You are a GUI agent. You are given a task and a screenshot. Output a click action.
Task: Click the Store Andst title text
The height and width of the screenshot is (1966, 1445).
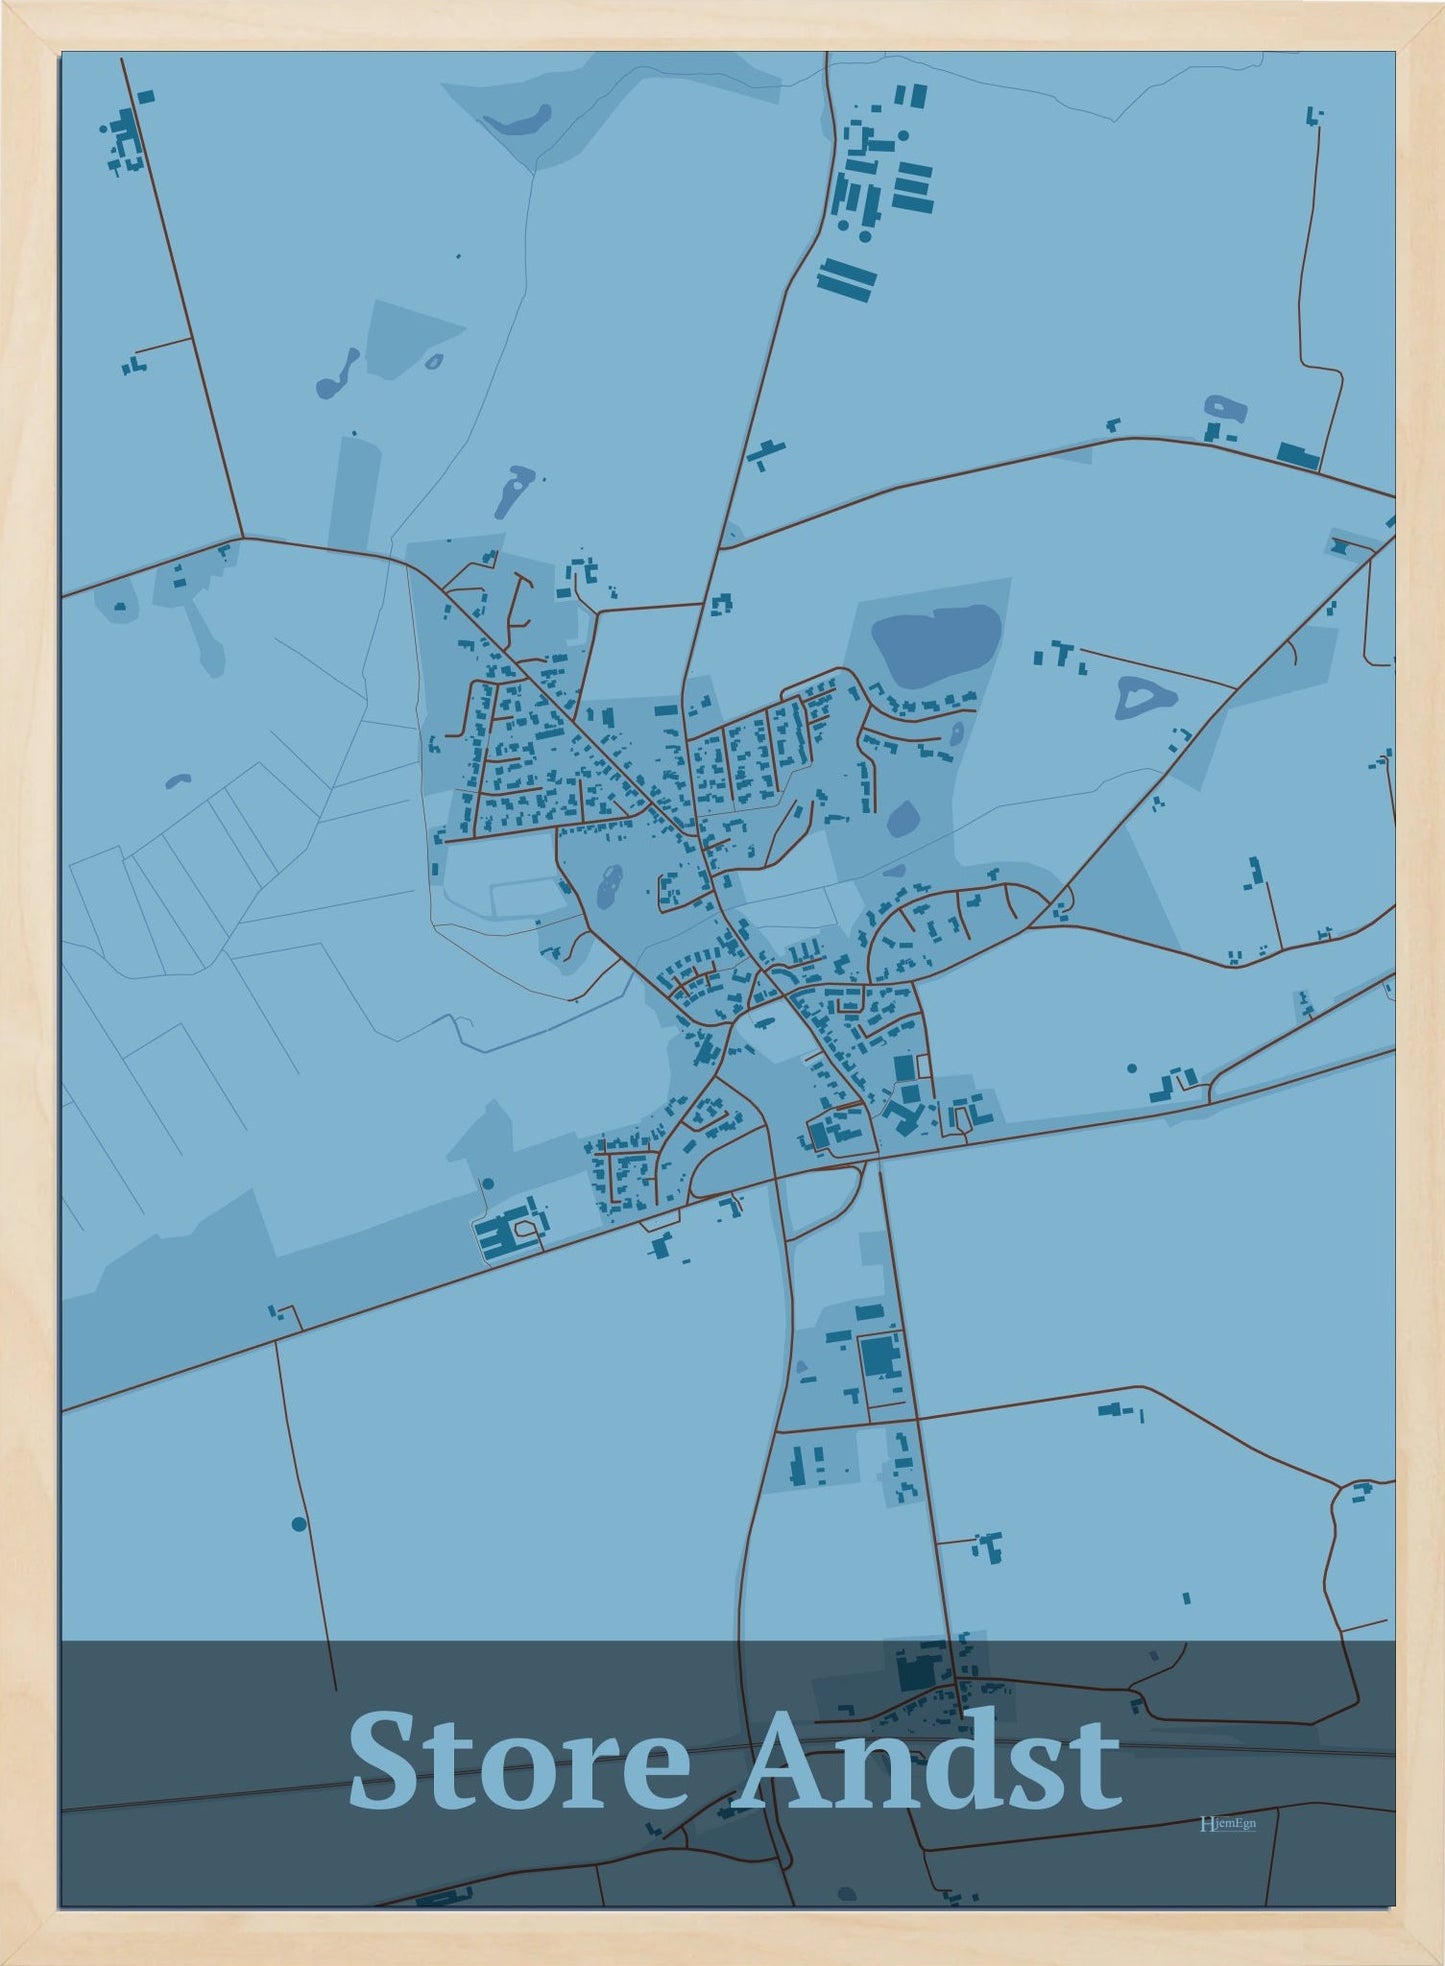tap(734, 1762)
